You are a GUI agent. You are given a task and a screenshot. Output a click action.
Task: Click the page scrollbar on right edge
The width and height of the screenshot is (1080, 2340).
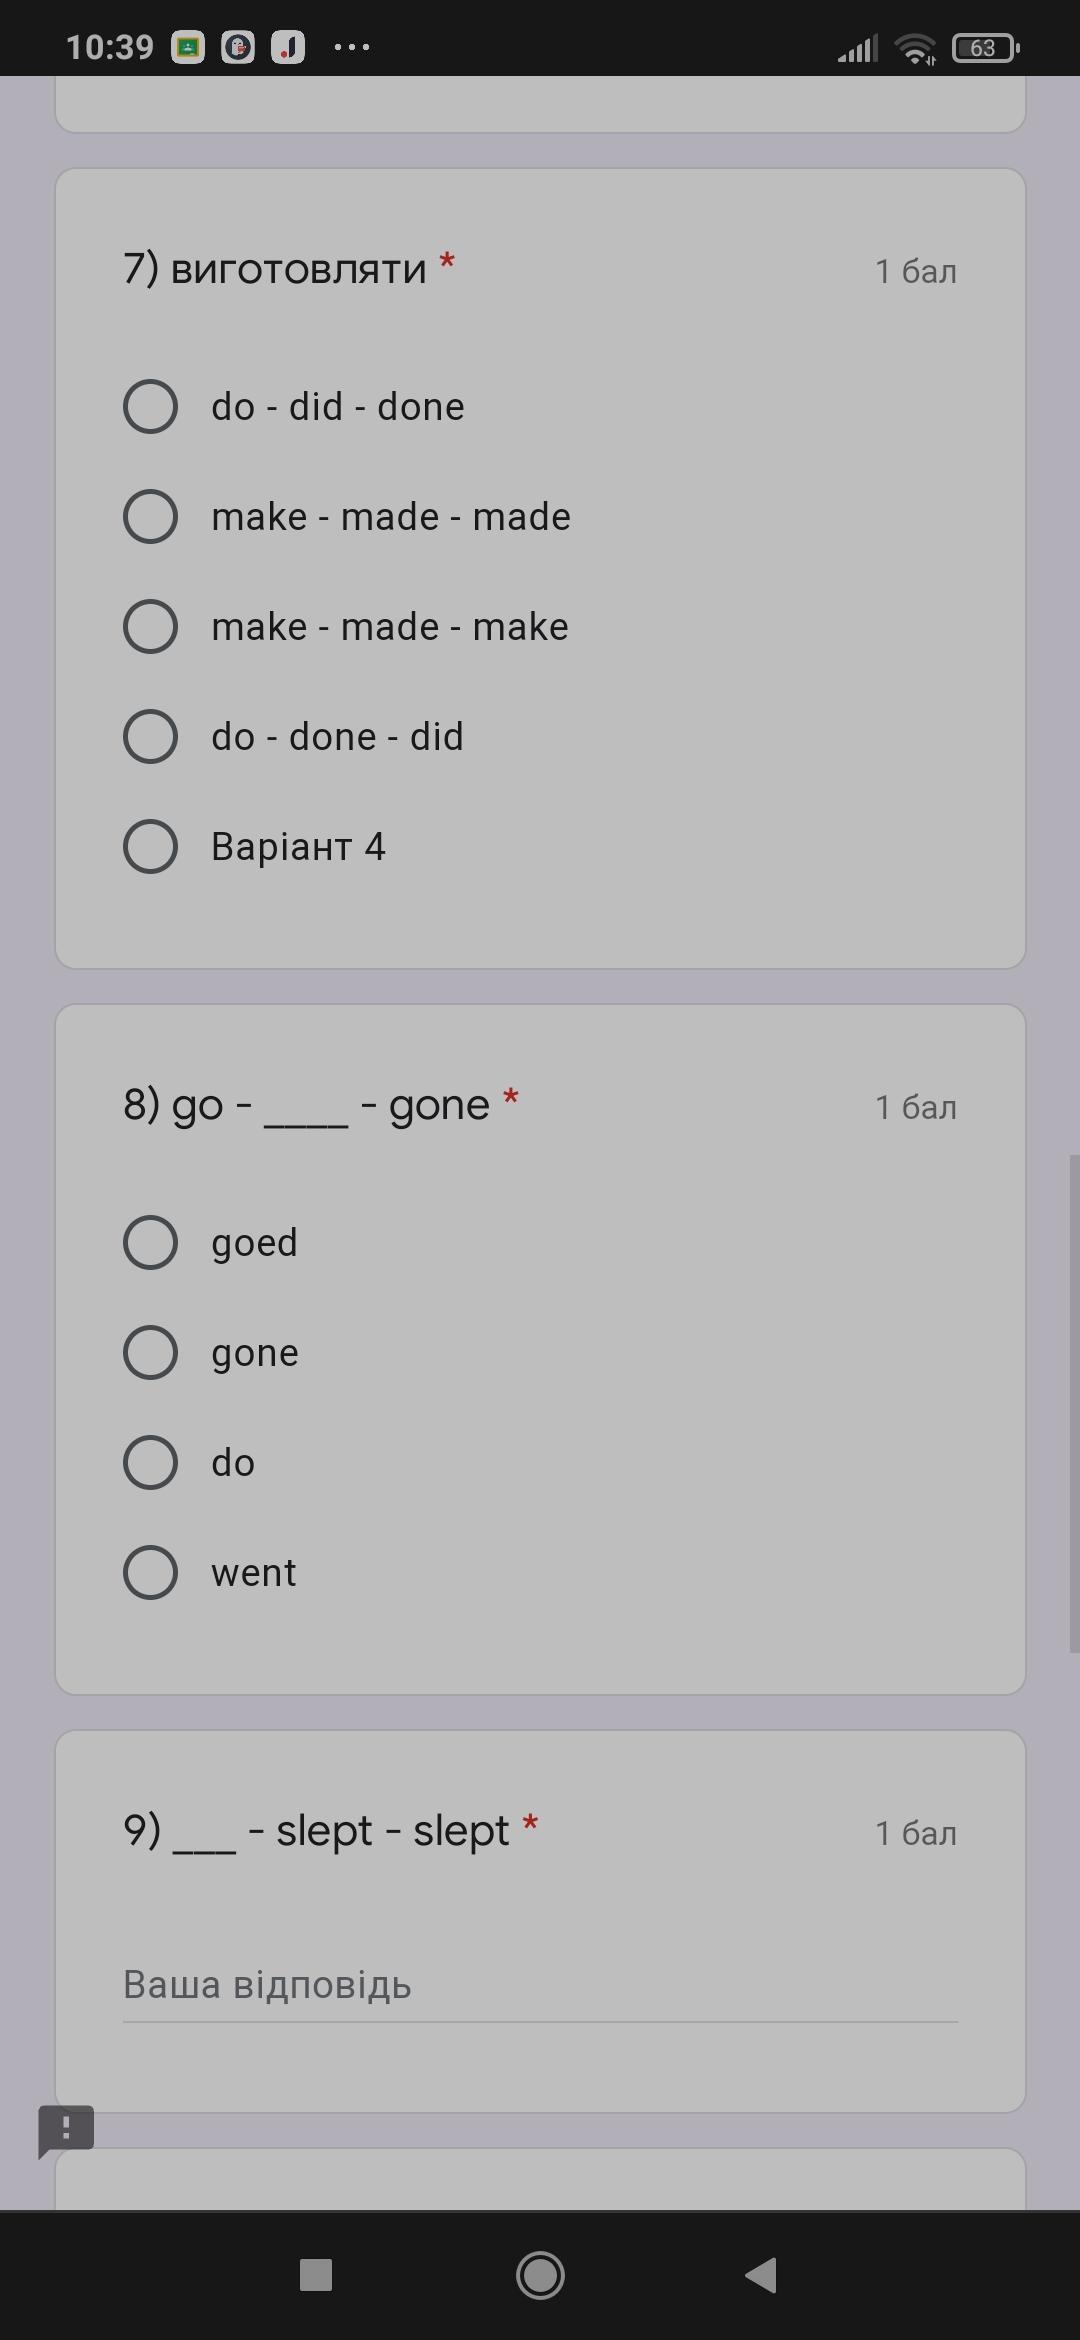(x=1073, y=1400)
